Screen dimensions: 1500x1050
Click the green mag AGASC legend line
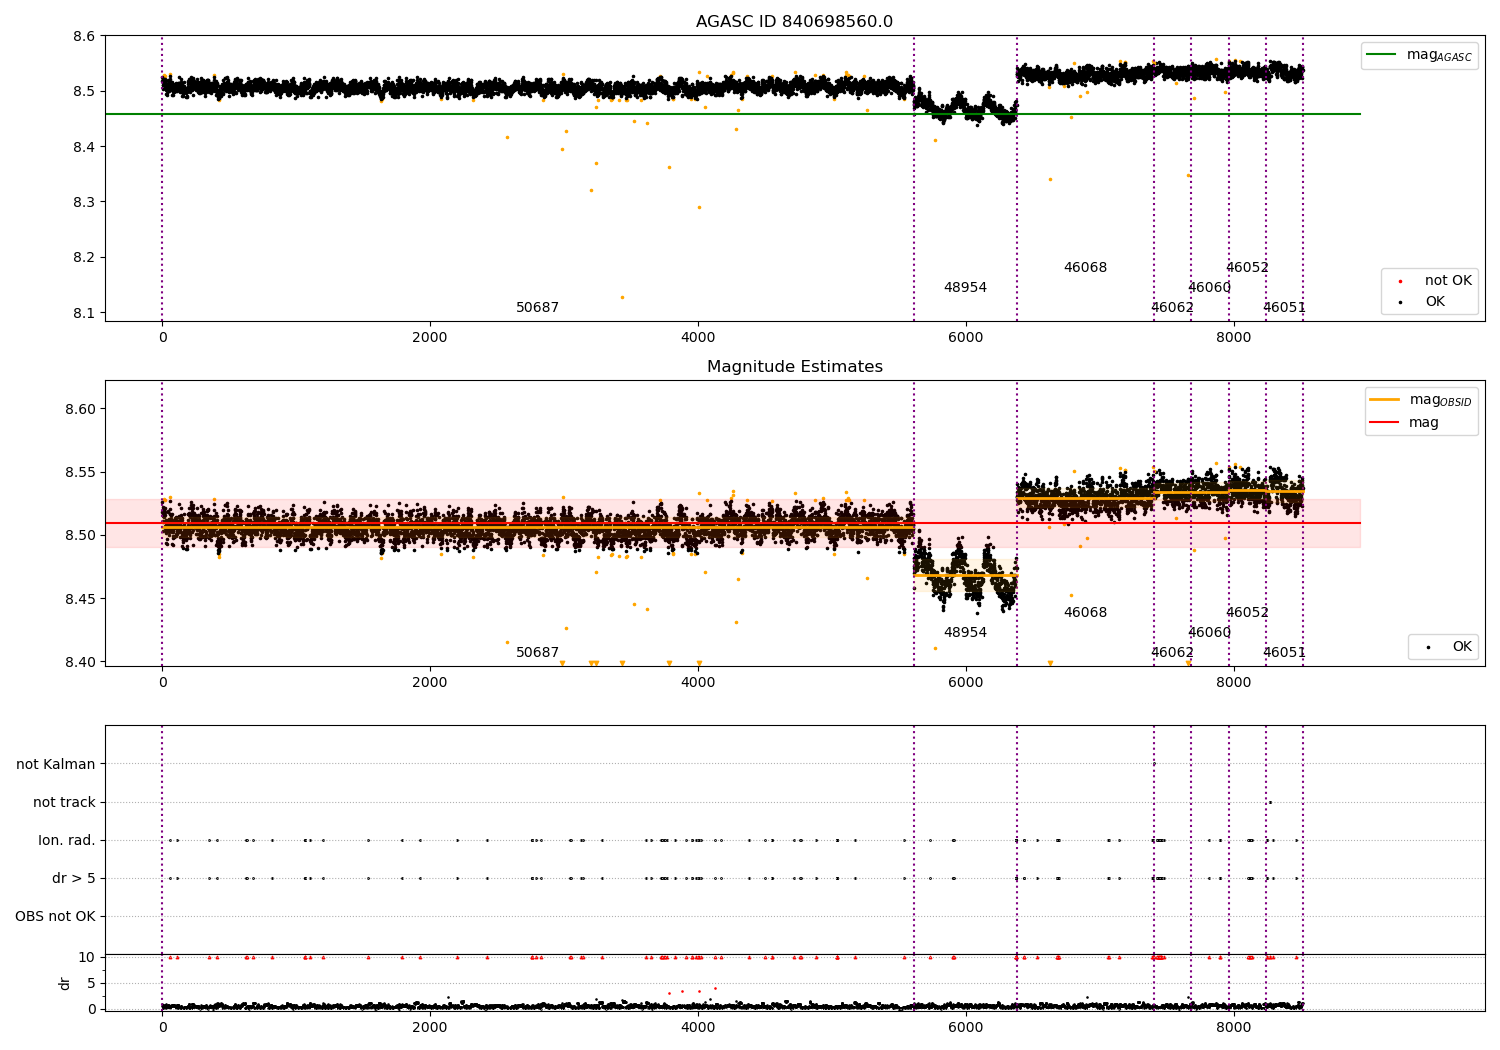pos(1383,55)
